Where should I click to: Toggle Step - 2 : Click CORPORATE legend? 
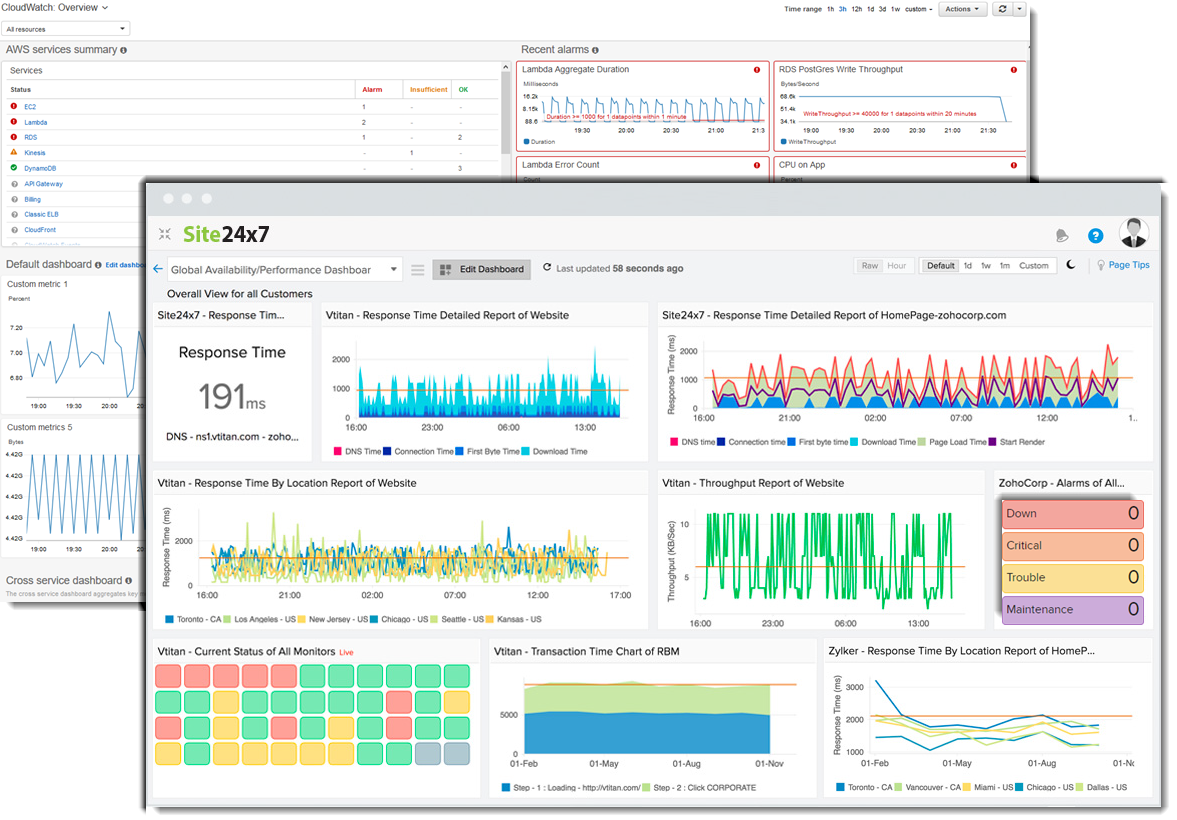(x=699, y=788)
